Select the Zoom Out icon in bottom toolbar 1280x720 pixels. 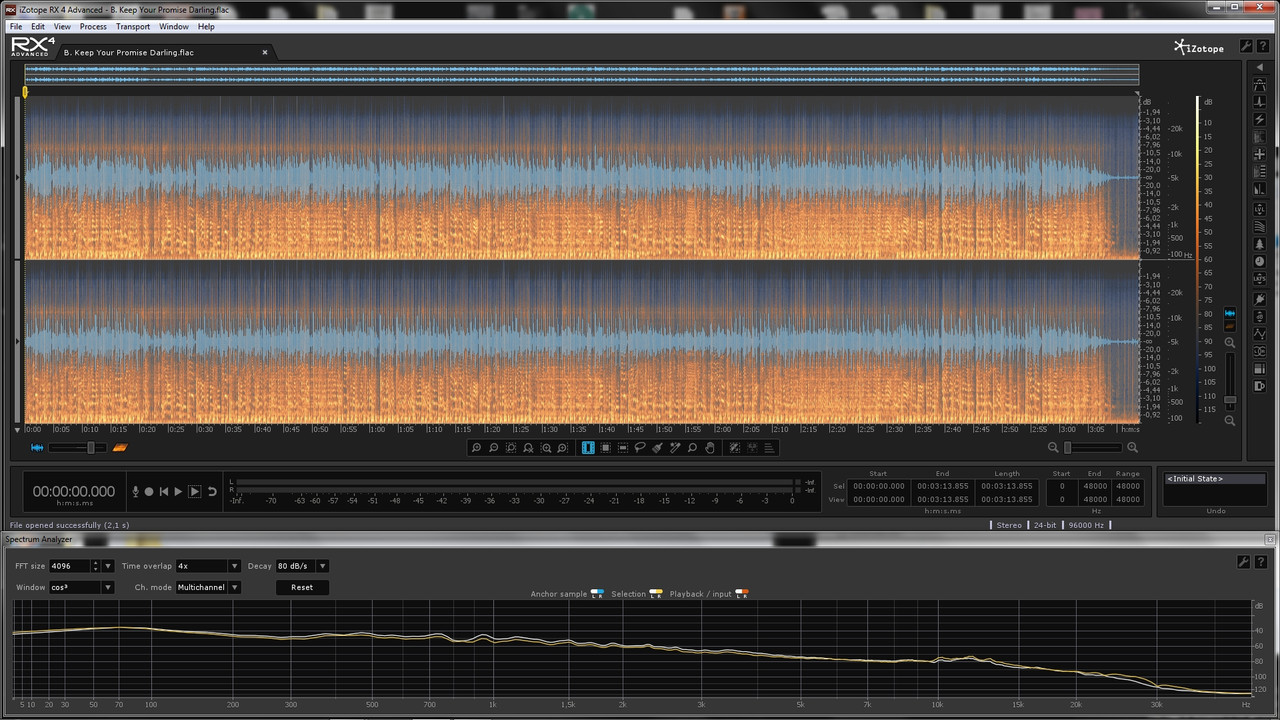[494, 448]
